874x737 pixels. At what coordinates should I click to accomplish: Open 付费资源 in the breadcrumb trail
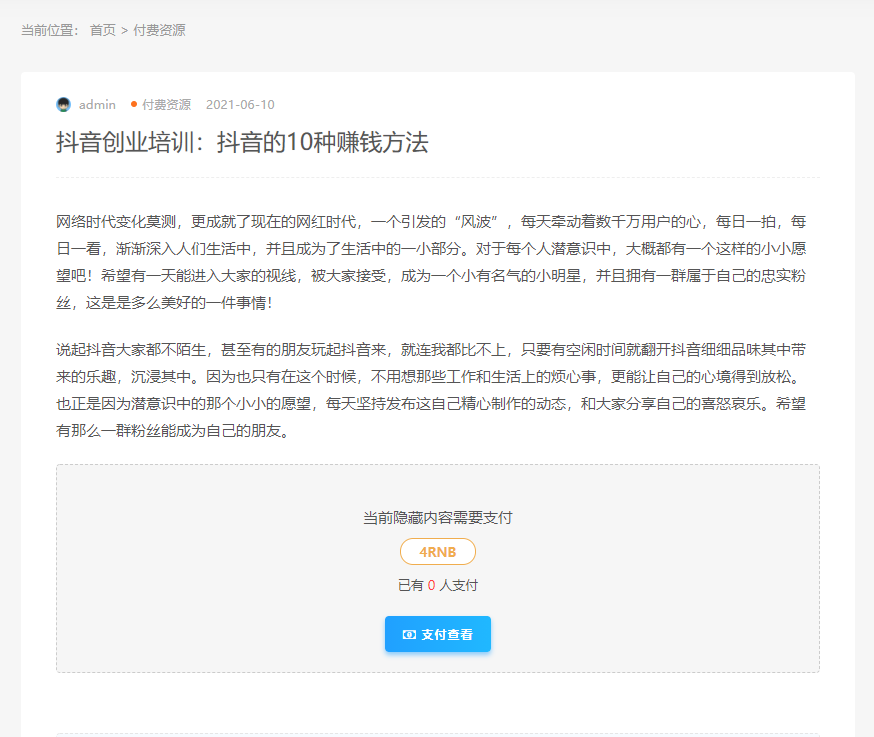[x=159, y=30]
